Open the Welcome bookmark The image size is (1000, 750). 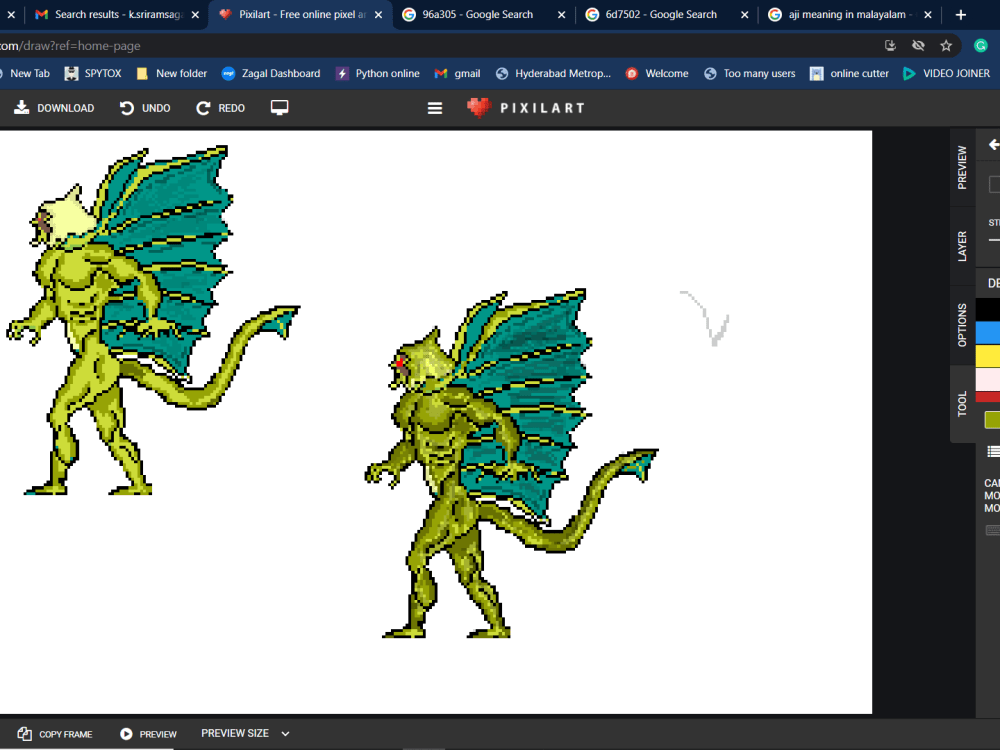(657, 73)
